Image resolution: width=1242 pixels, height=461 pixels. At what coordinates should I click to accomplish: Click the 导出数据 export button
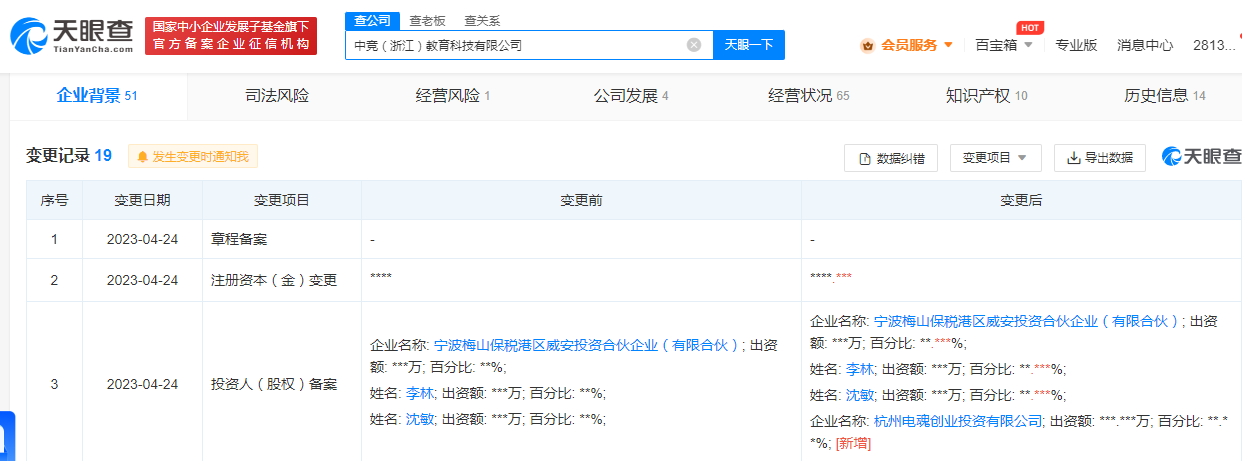[x=1100, y=158]
